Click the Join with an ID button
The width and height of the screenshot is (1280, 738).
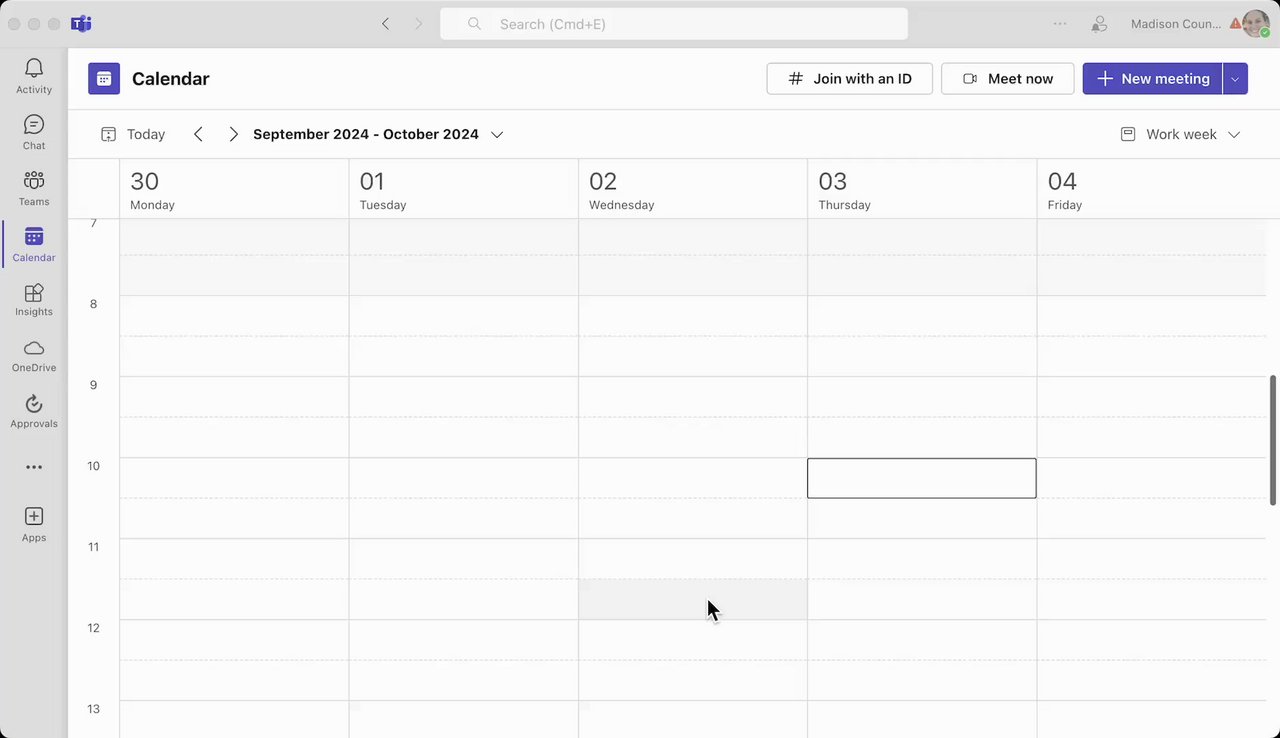(x=849, y=79)
